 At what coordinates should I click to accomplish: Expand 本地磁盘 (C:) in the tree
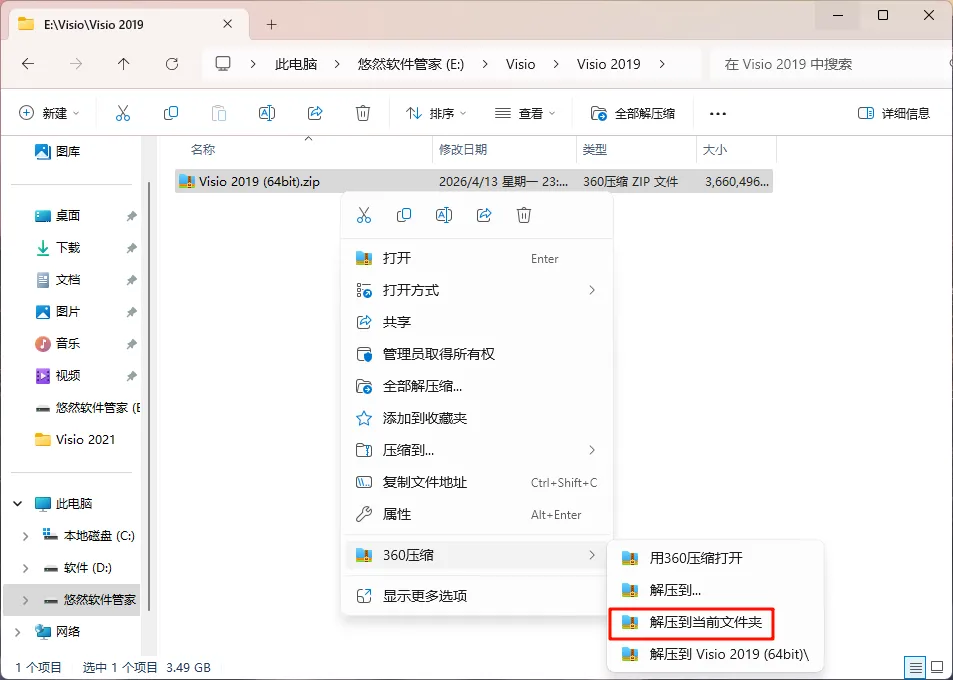click(26, 536)
